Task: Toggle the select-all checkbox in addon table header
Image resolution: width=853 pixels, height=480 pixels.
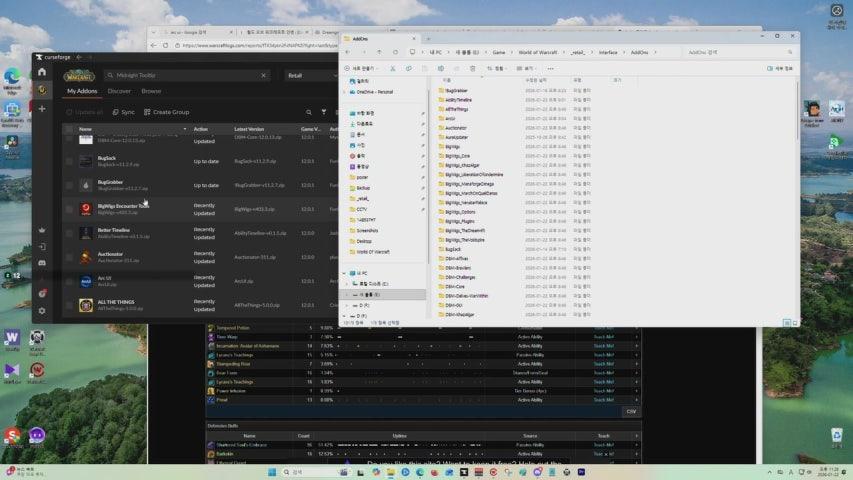Action: pyautogui.click(x=69, y=129)
